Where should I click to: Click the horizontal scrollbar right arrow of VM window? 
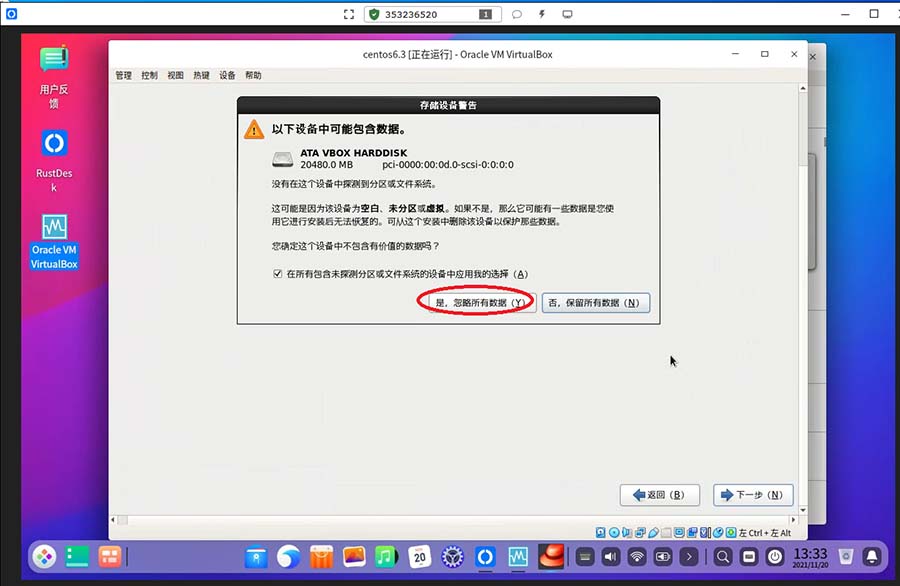(793, 519)
